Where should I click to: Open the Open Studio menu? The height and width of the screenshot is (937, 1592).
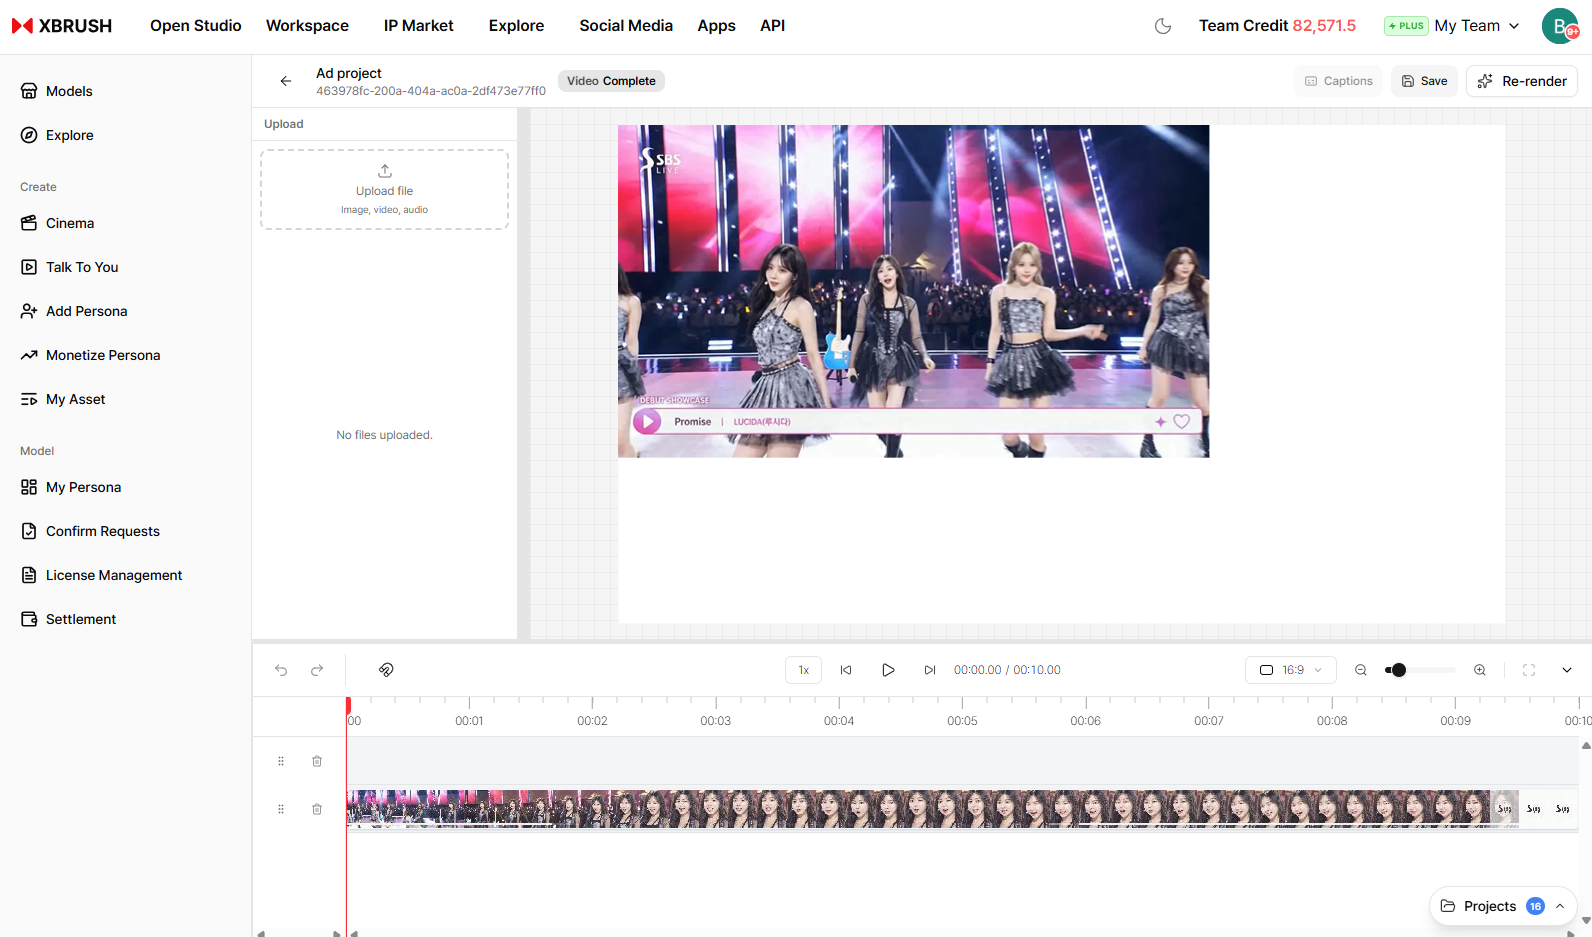[x=196, y=26]
